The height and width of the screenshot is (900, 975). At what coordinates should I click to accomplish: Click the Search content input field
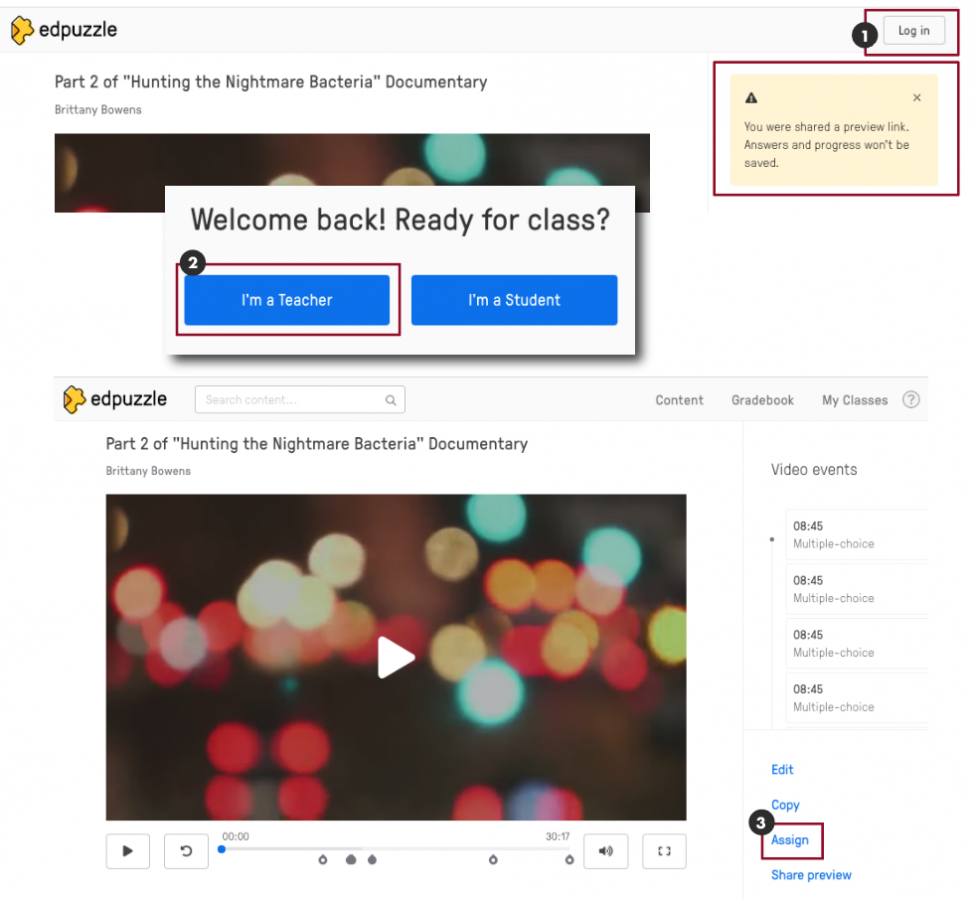coord(290,399)
